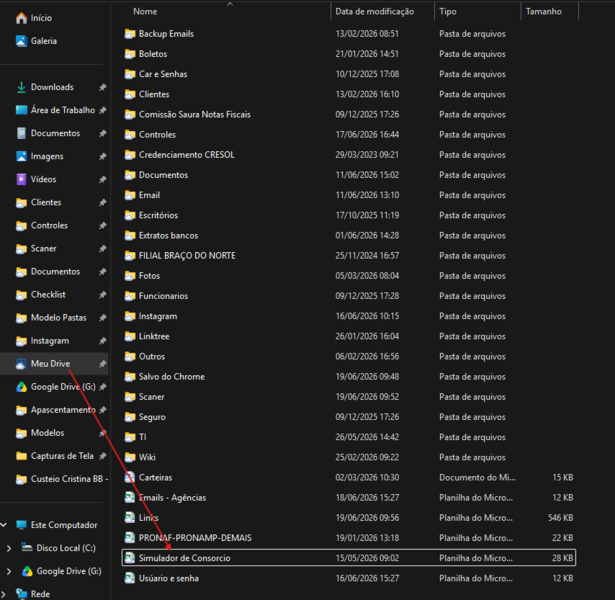Click the pin icon beside Scaner
Image resolution: width=615 pixels, height=600 pixels.
click(103, 249)
